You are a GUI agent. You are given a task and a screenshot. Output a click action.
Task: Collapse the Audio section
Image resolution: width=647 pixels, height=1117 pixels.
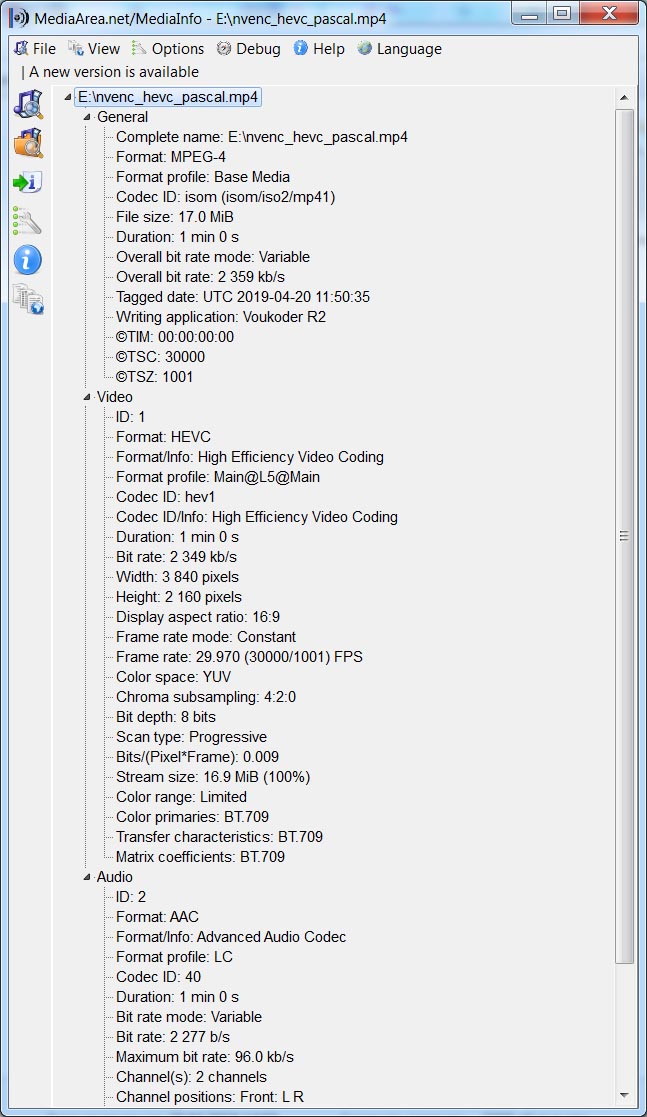click(87, 877)
